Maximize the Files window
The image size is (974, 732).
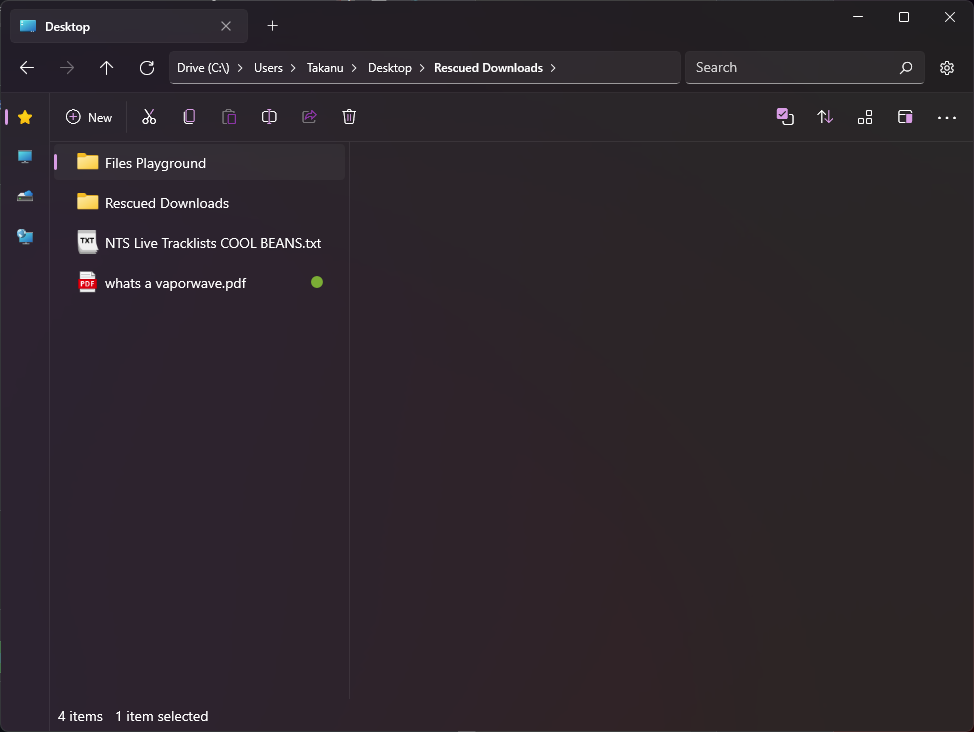[x=904, y=17]
